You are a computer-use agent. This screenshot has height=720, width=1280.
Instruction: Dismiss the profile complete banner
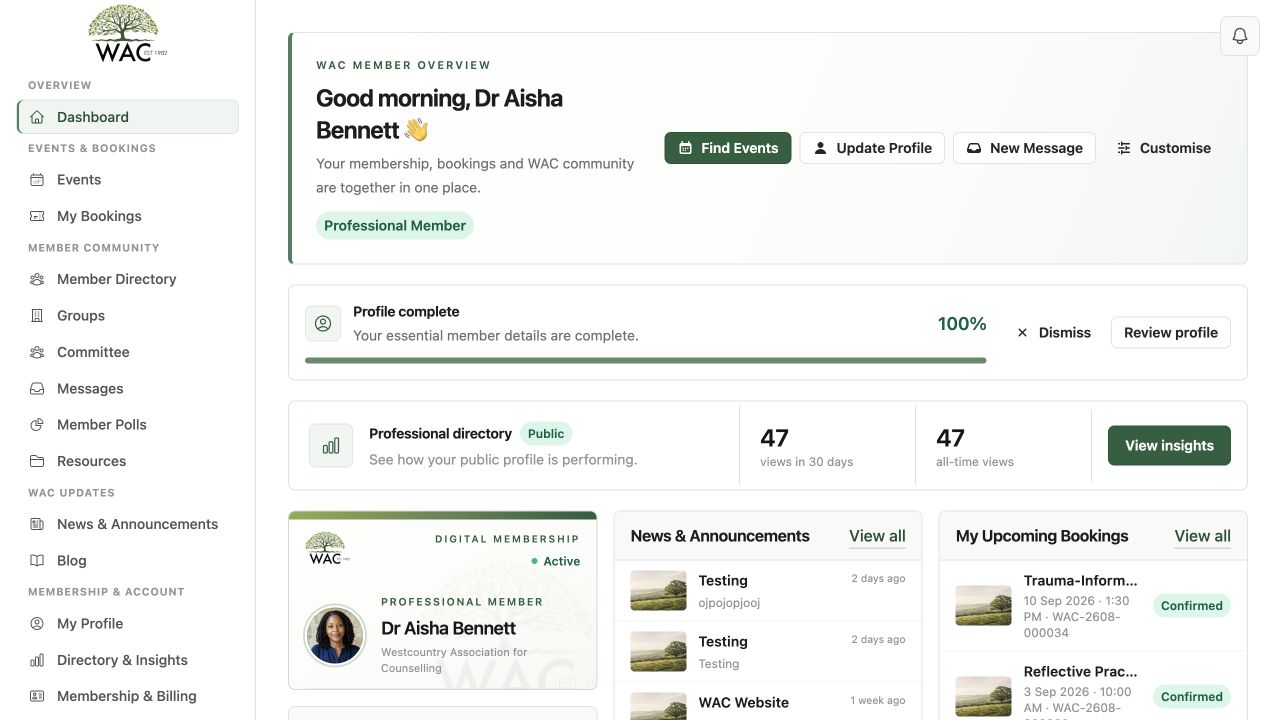1053,333
